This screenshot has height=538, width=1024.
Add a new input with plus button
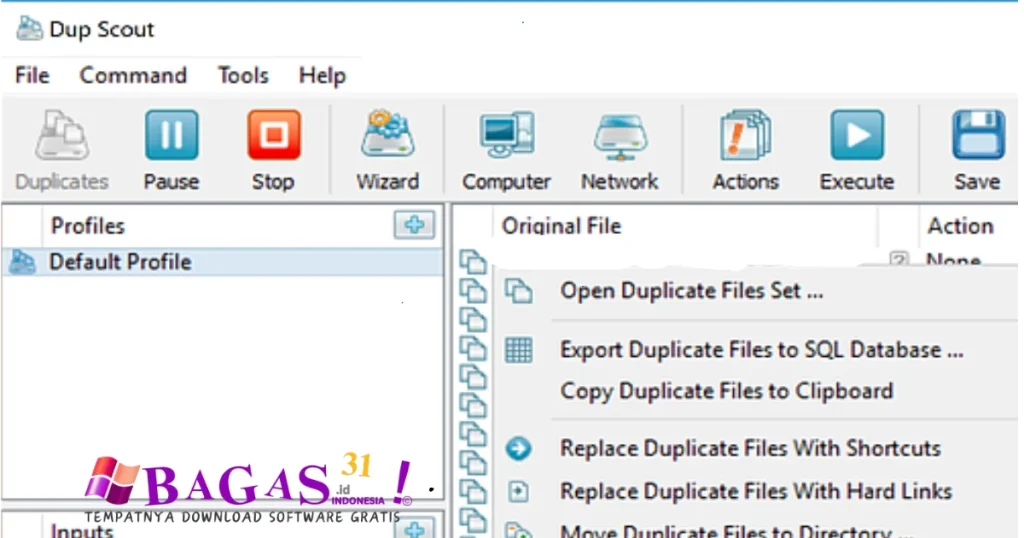click(x=414, y=528)
